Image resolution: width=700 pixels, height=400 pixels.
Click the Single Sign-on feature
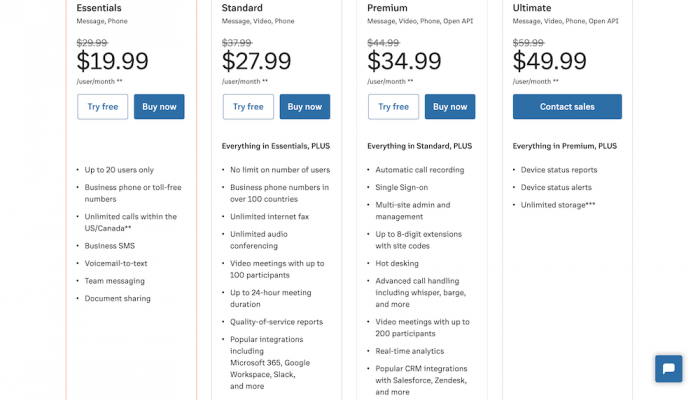click(402, 187)
